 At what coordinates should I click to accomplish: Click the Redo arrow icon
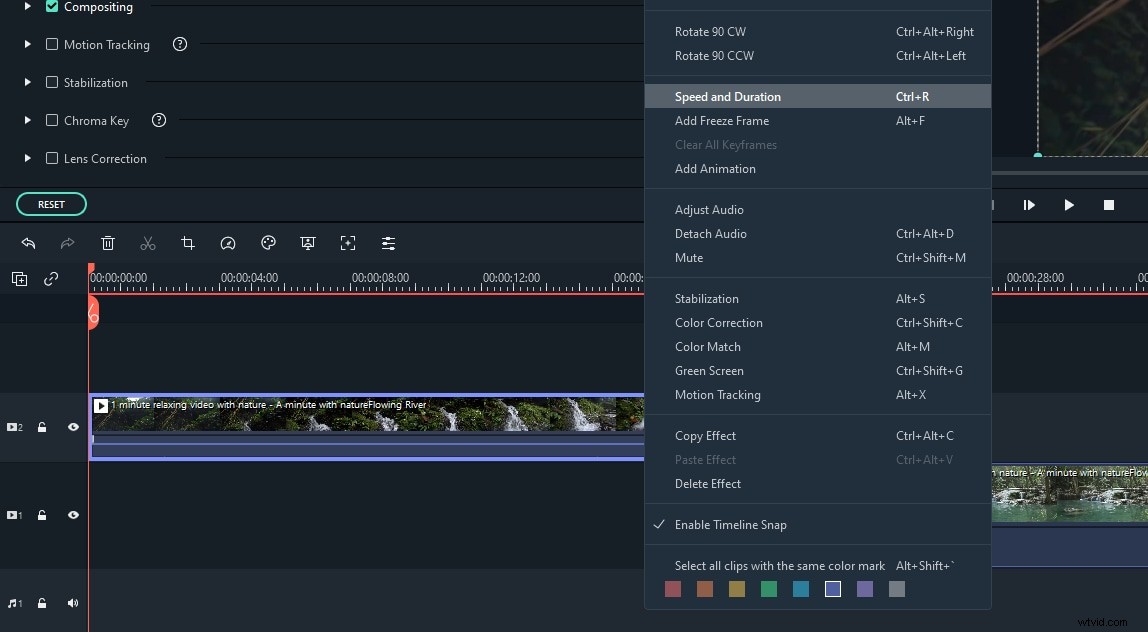tap(68, 243)
